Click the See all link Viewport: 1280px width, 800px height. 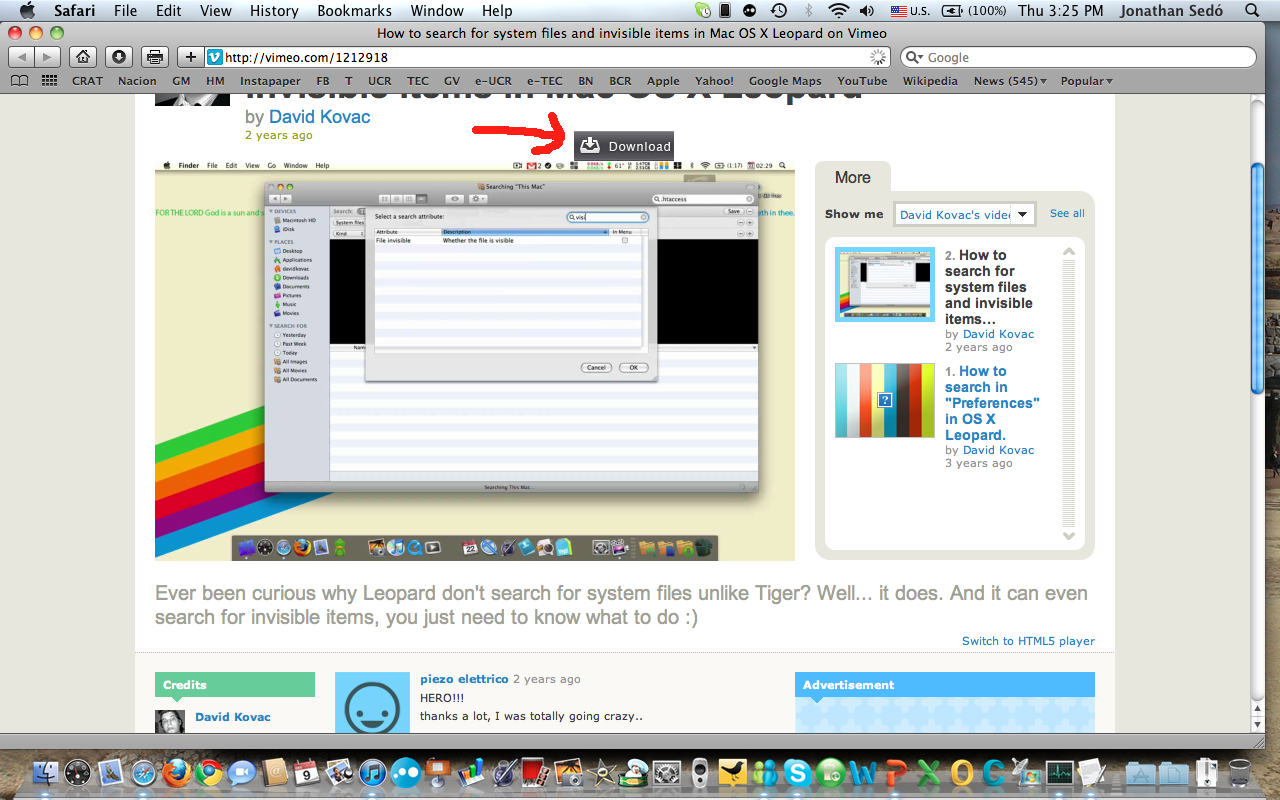coord(1066,213)
